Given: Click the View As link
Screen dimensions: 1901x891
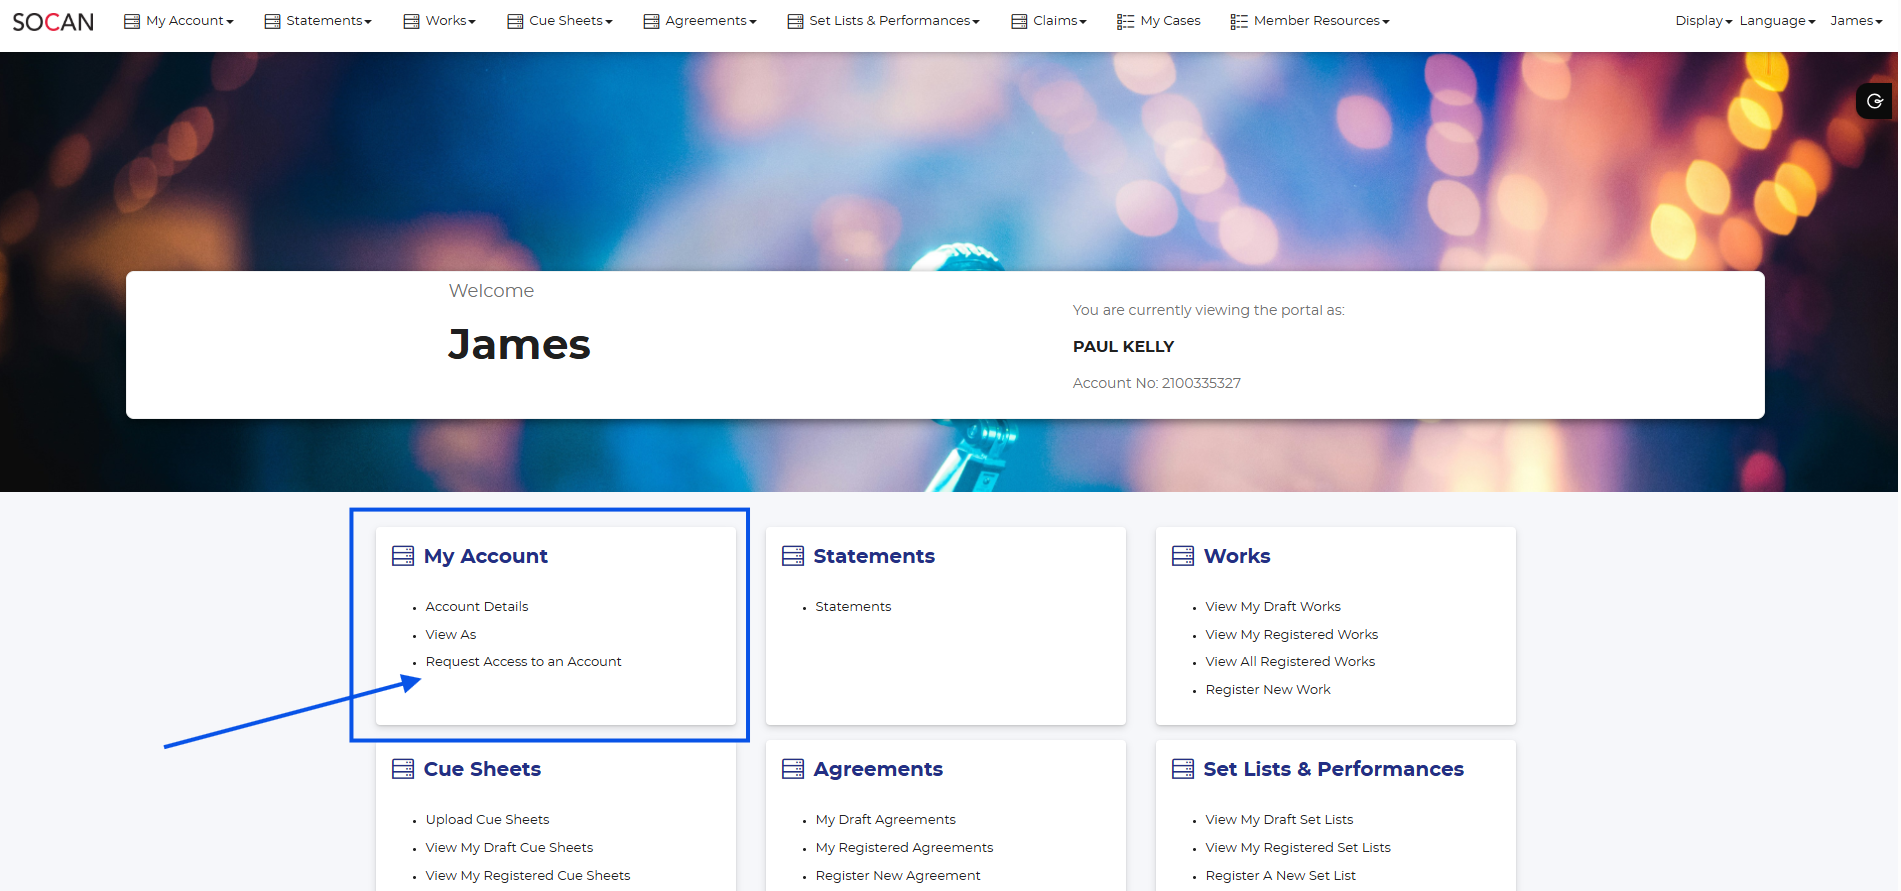Looking at the screenshot, I should click(x=451, y=635).
